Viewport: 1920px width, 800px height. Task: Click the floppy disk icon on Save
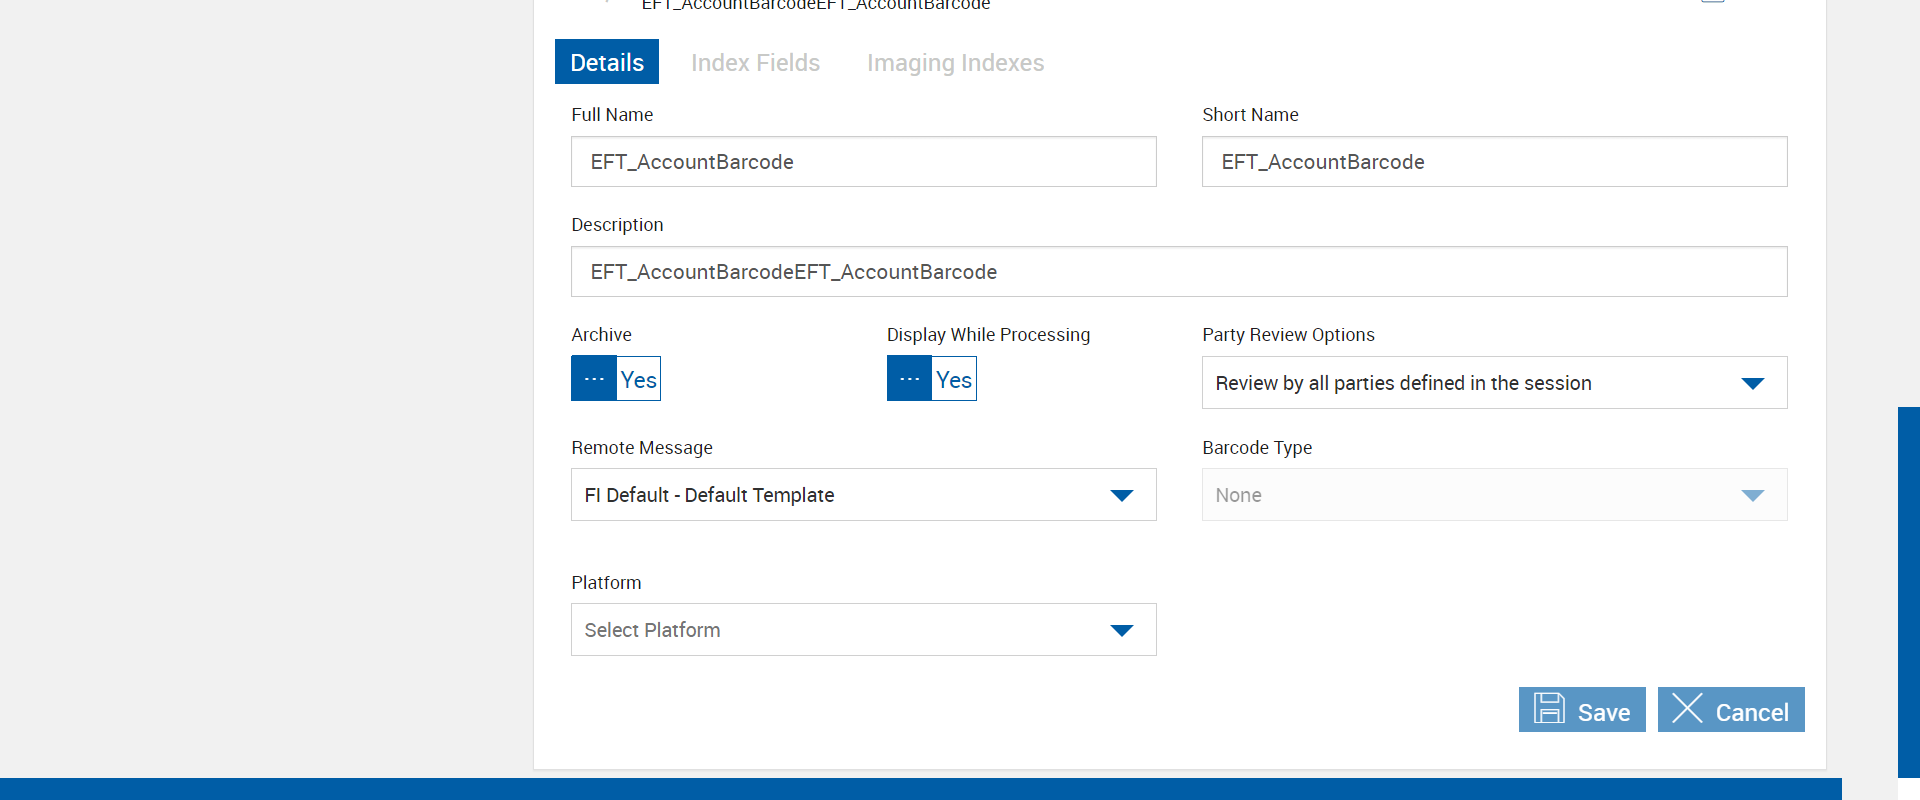coord(1549,709)
